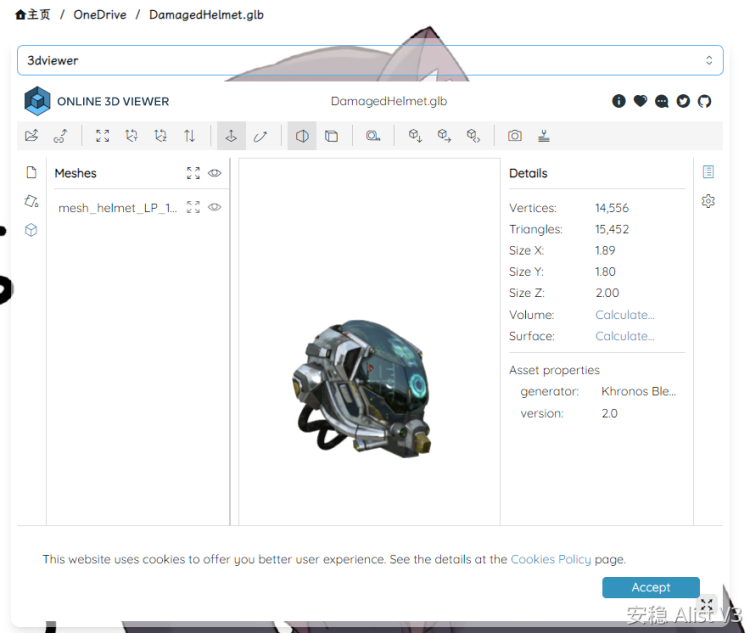
Task: Toggle visibility of mesh_helmet_LP mesh
Action: (x=214, y=208)
